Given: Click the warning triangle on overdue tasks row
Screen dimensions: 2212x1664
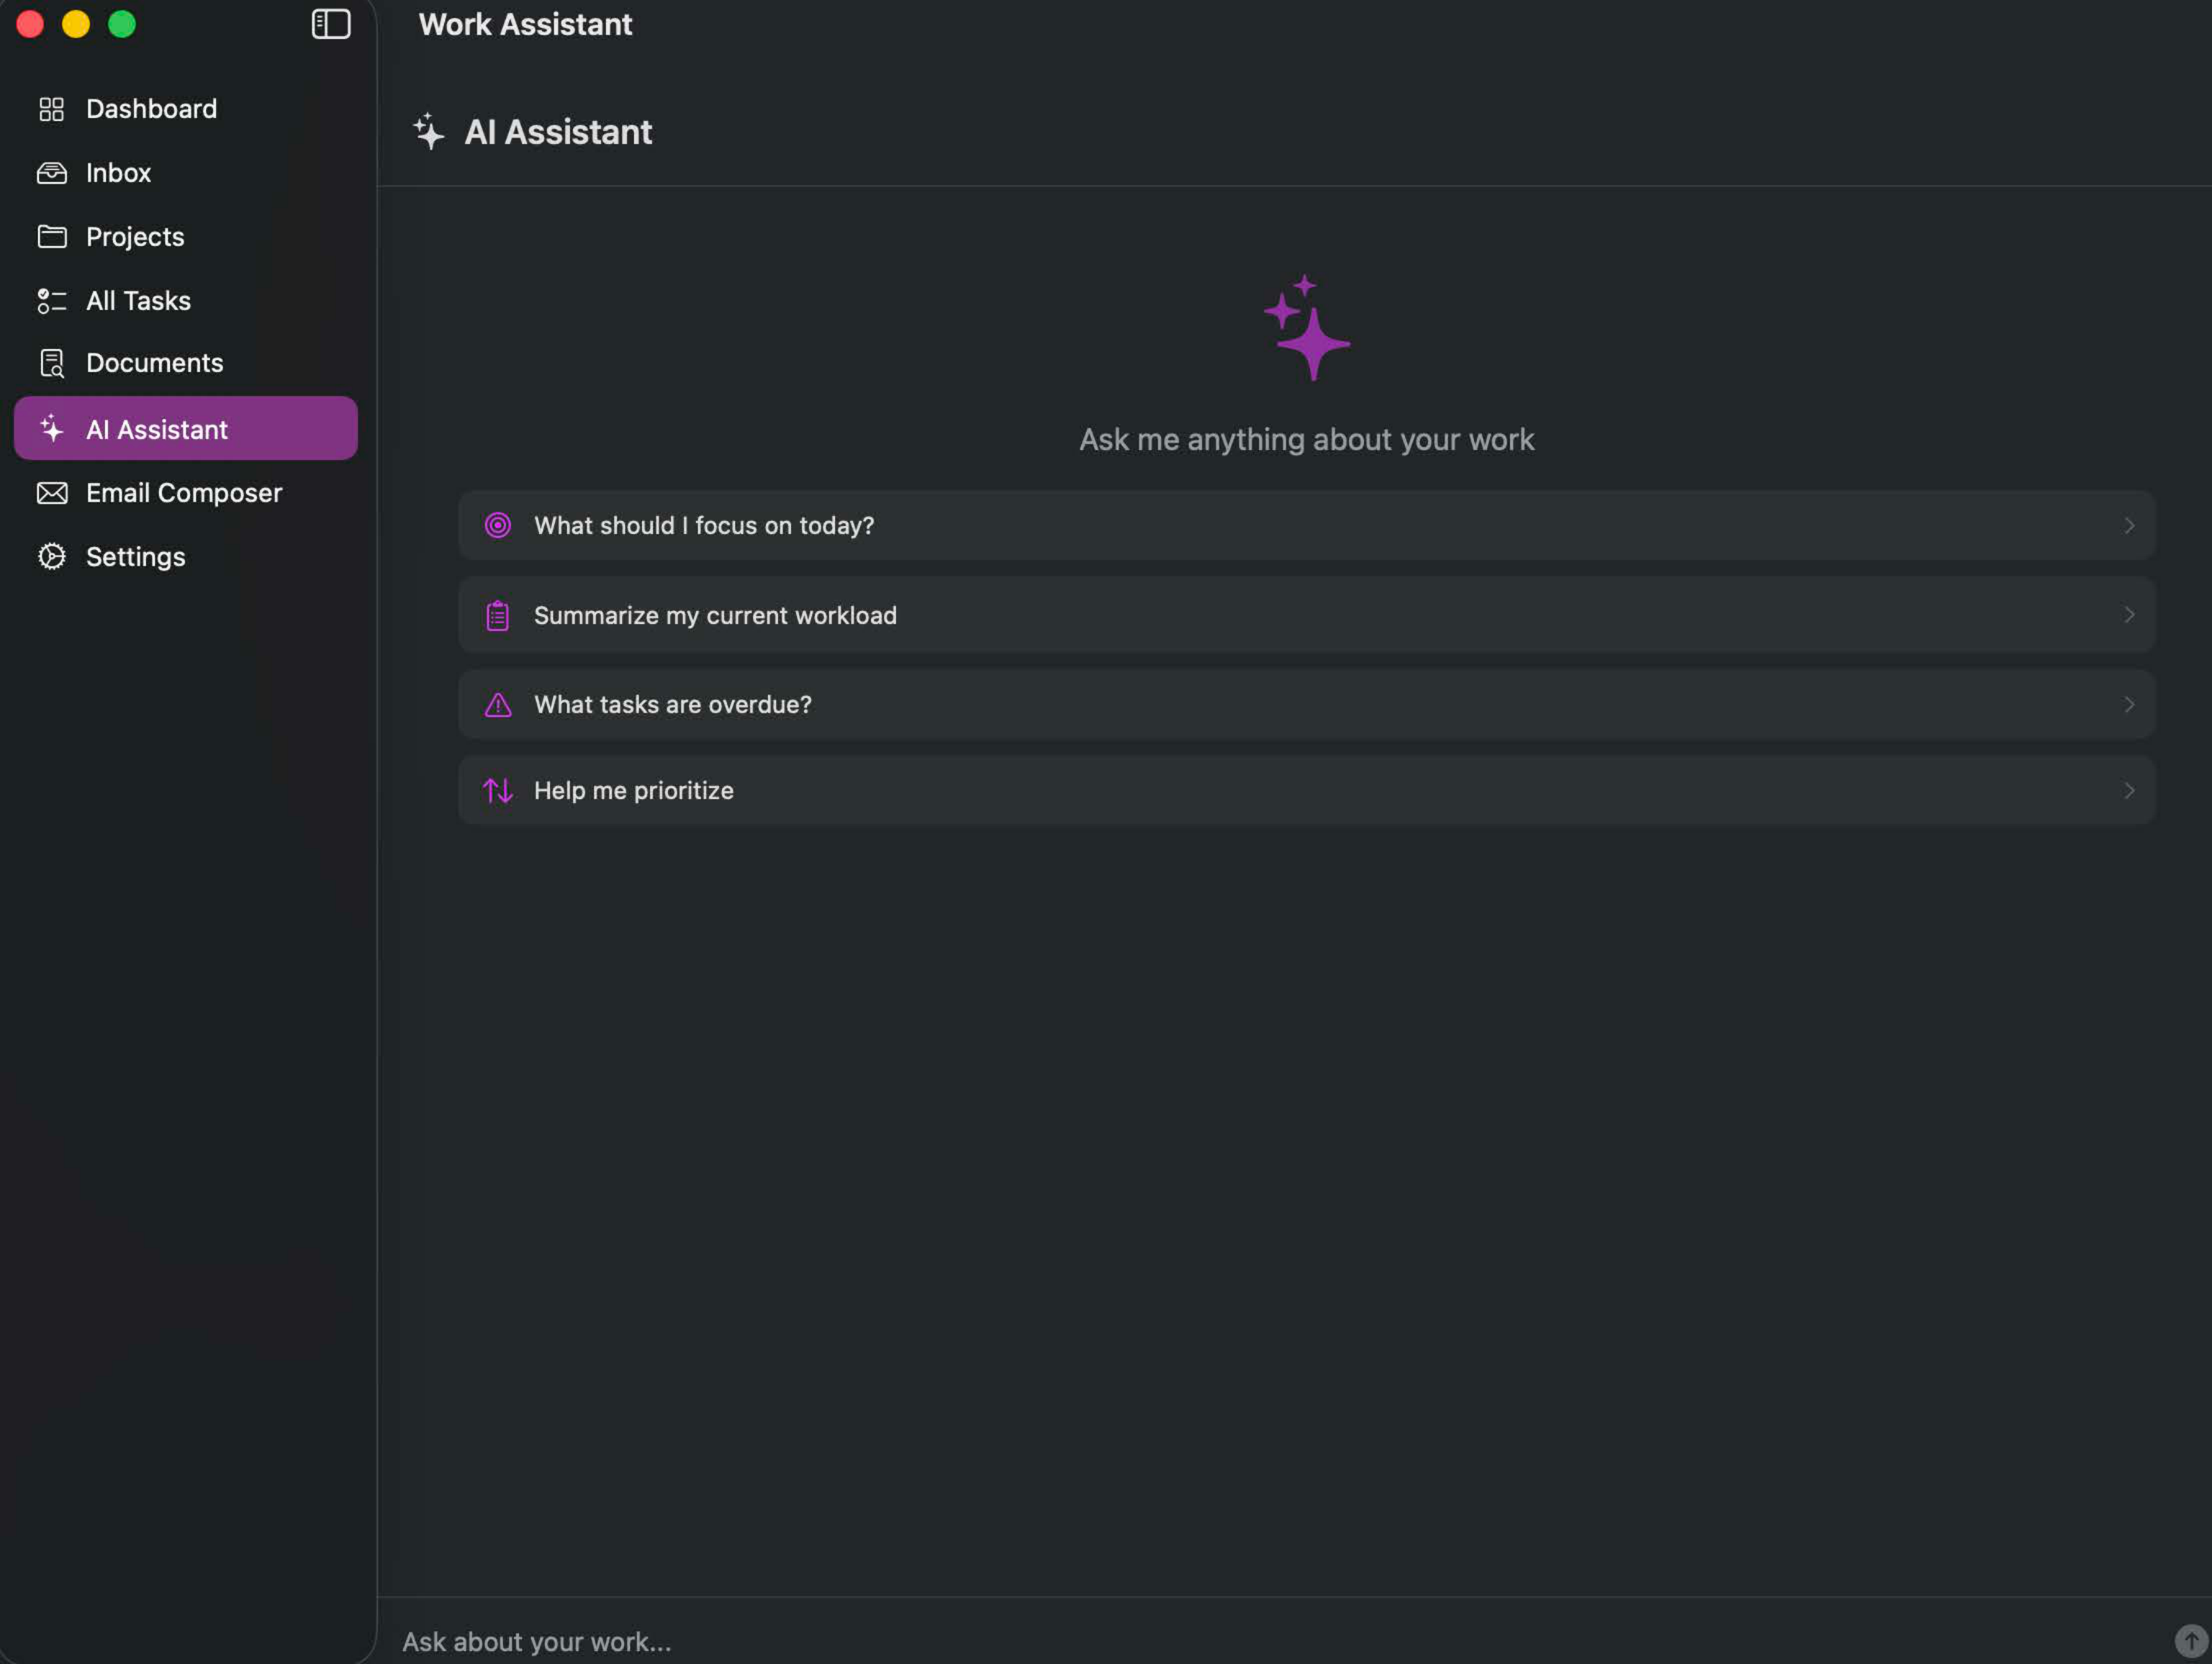Looking at the screenshot, I should pyautogui.click(x=497, y=704).
